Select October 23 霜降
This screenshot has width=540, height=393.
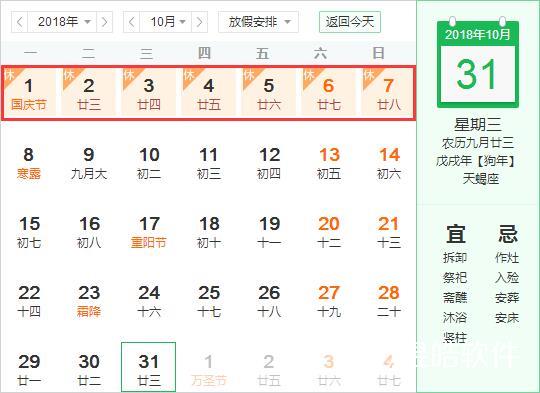coord(89,300)
